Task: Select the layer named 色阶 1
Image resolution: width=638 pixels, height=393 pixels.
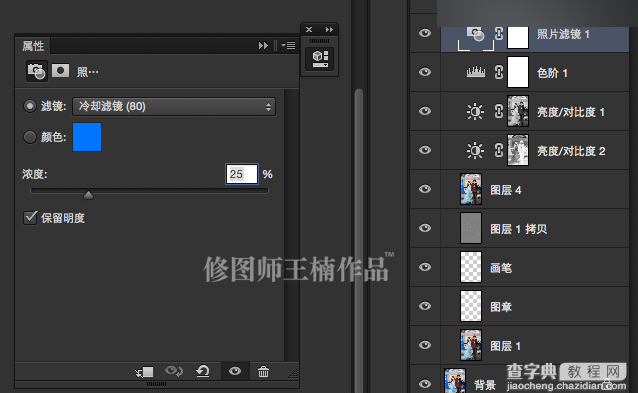Action: pyautogui.click(x=552, y=73)
